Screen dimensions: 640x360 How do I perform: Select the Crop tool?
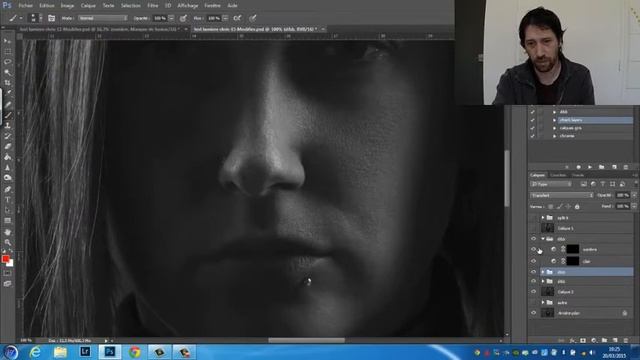[x=7, y=83]
